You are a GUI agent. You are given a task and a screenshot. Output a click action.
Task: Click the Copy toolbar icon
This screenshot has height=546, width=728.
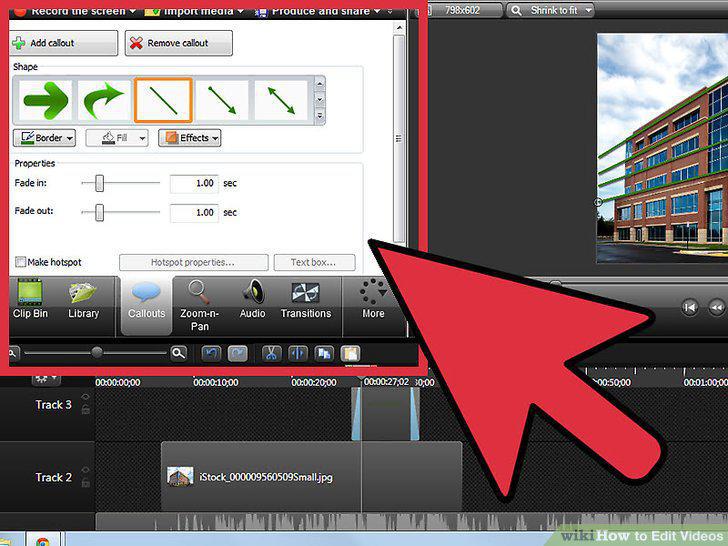[x=324, y=354]
